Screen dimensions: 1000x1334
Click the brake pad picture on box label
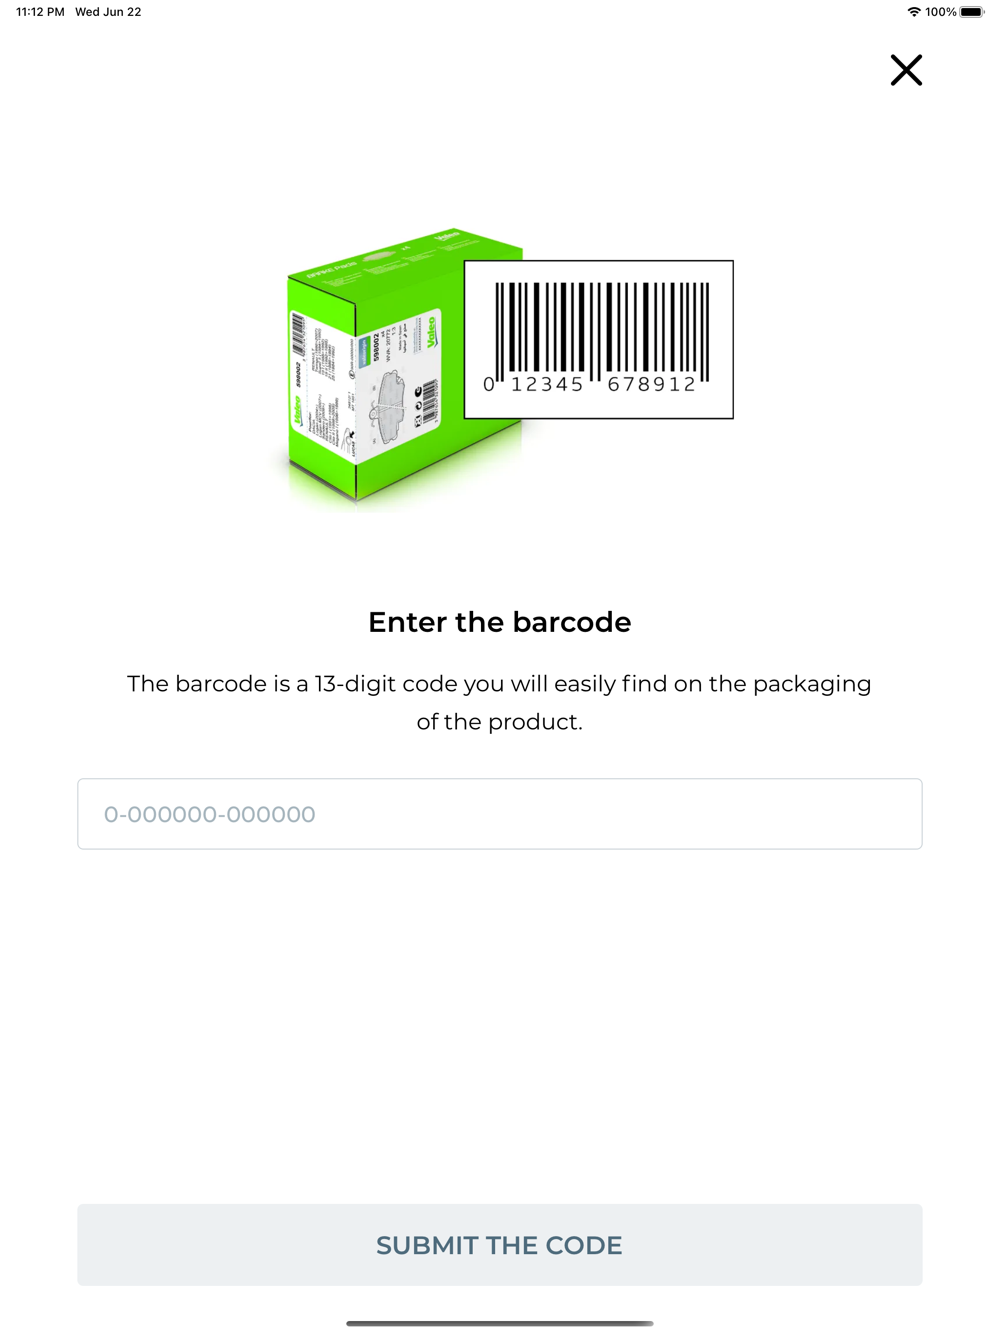[393, 407]
